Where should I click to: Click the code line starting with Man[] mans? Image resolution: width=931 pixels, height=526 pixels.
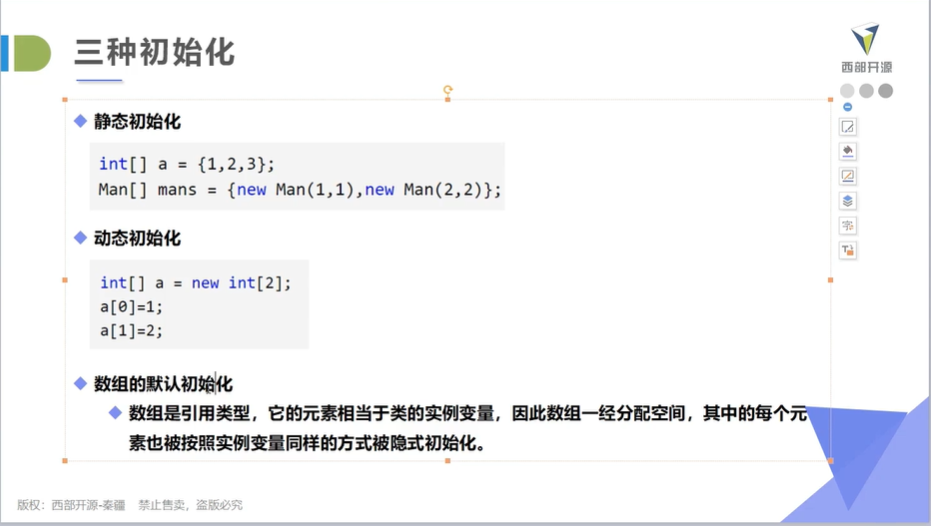tap(300, 190)
